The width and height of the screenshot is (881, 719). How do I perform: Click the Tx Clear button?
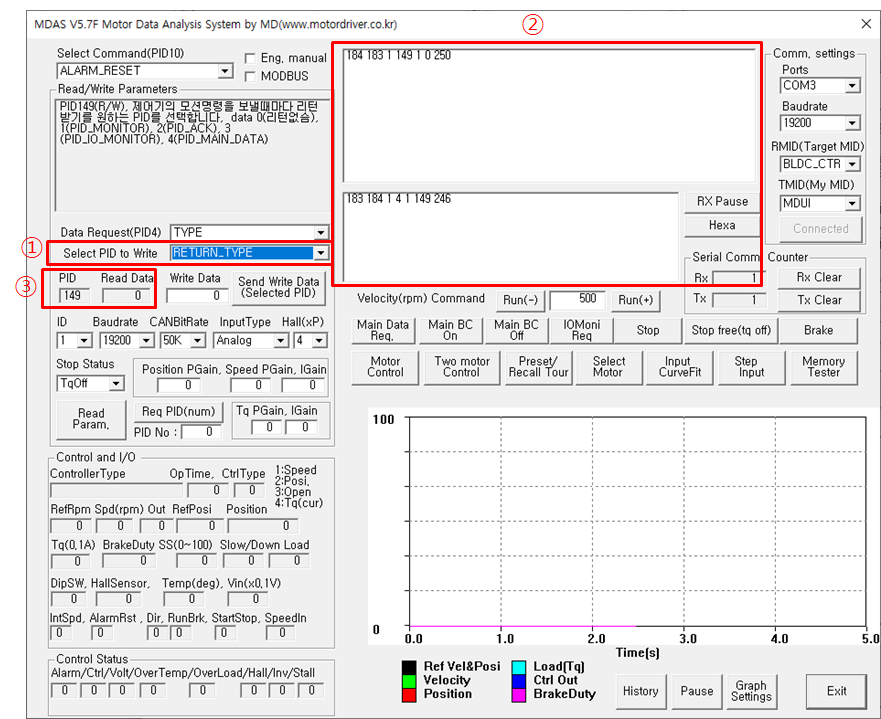point(819,301)
